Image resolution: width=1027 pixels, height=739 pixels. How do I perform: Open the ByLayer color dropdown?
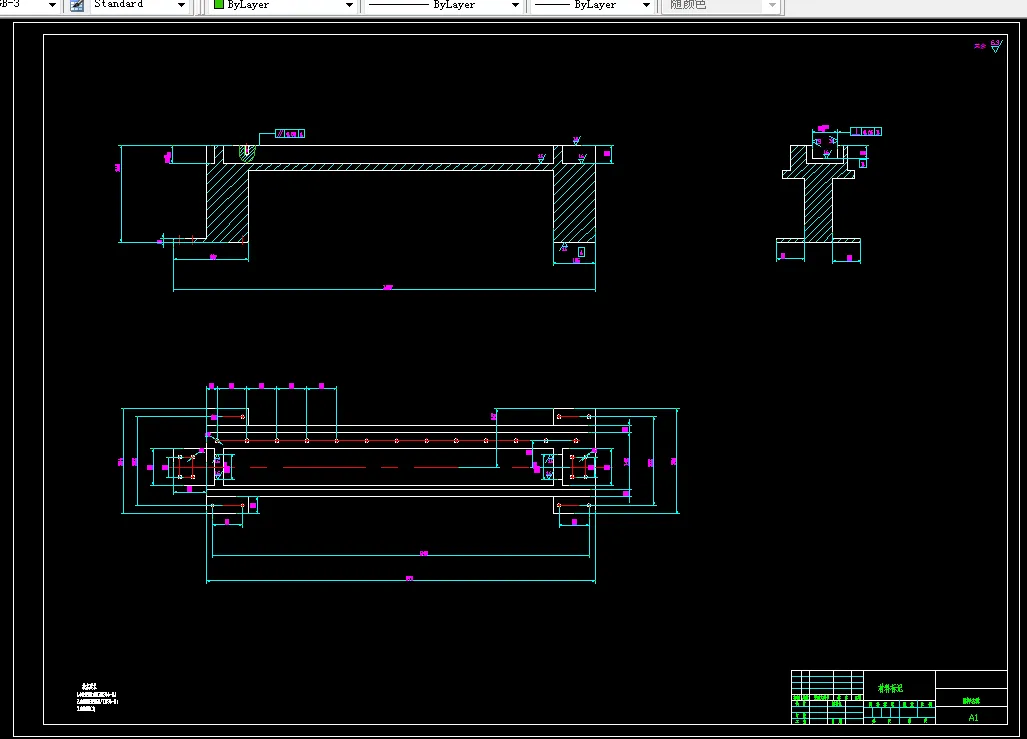coord(349,5)
